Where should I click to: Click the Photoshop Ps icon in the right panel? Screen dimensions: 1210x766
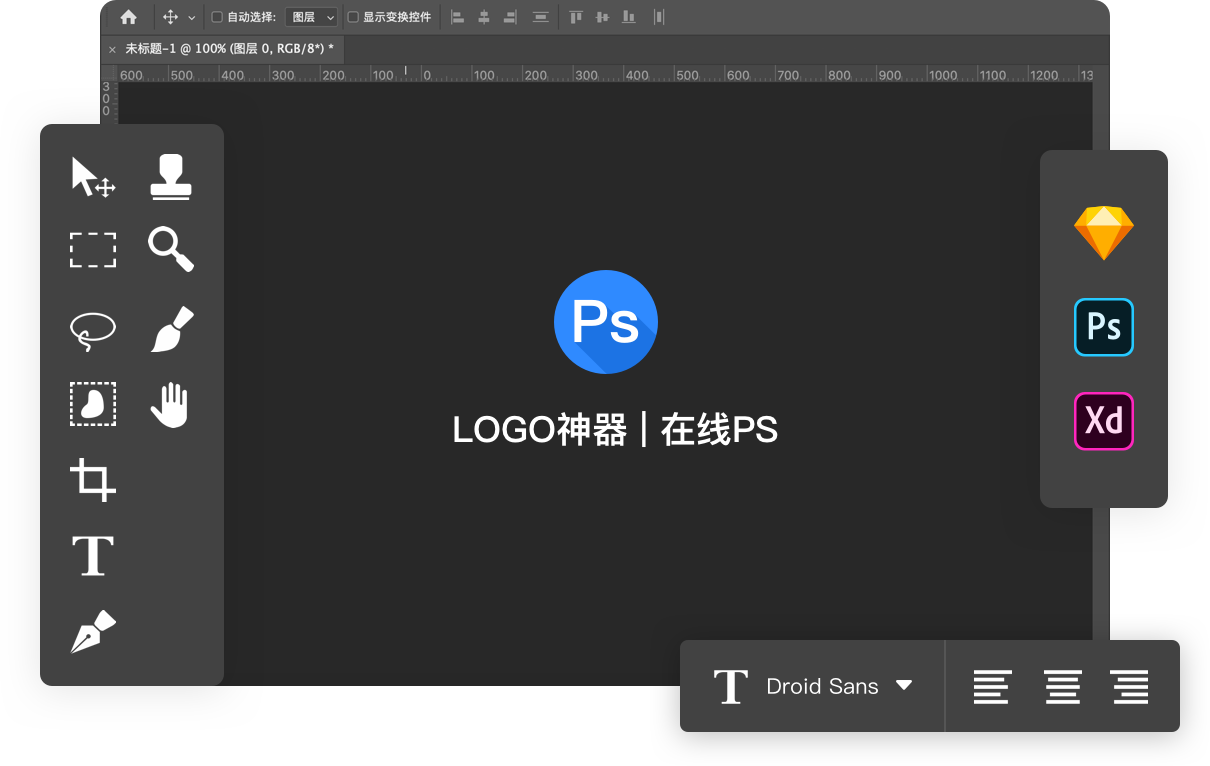1104,327
